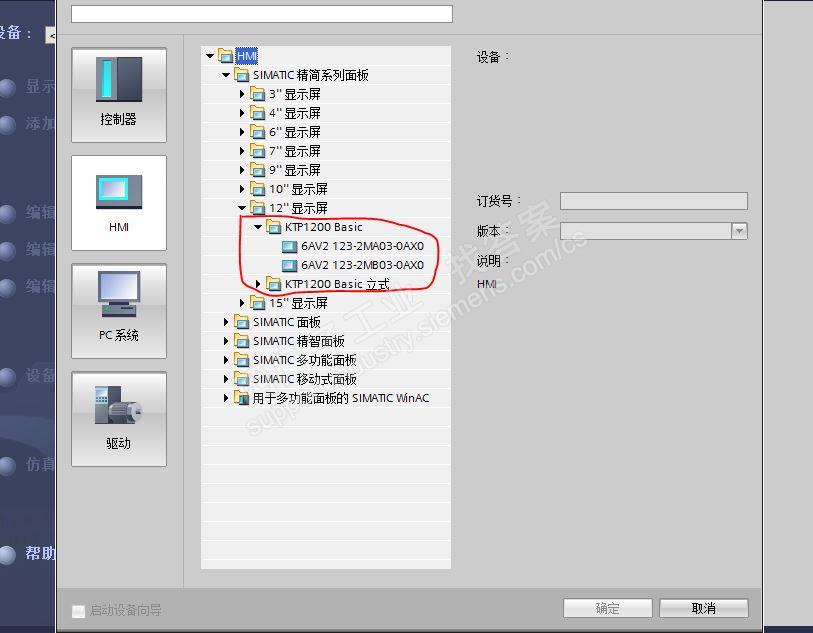Select the "10" 显示屏" label

click(298, 189)
